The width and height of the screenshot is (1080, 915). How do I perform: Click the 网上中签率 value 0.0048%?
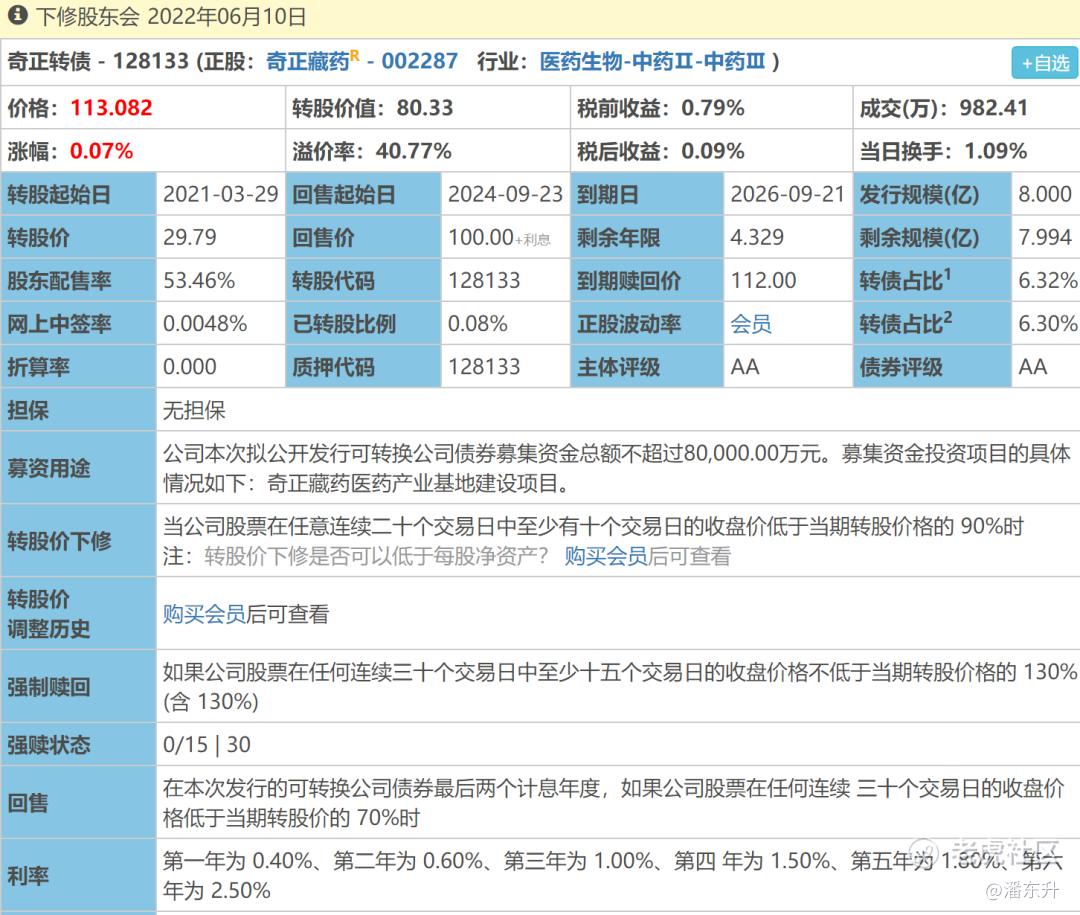pyautogui.click(x=205, y=324)
